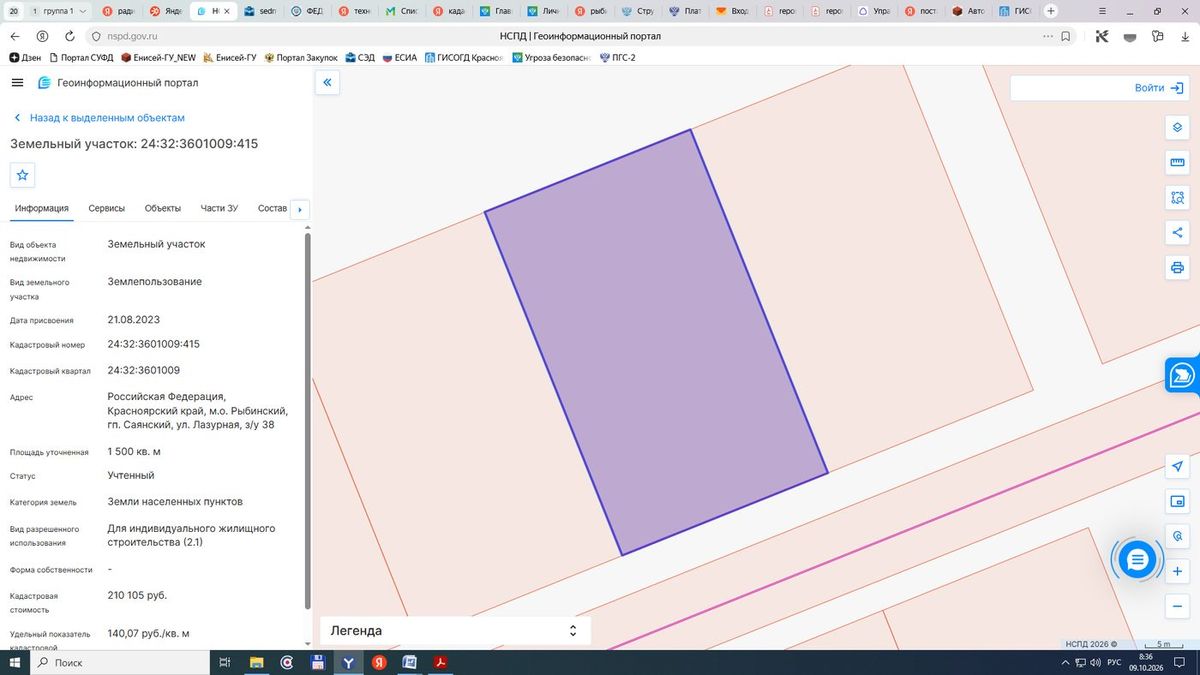Image resolution: width=1200 pixels, height=675 pixels.
Task: Open the Состав tab
Action: 272,208
